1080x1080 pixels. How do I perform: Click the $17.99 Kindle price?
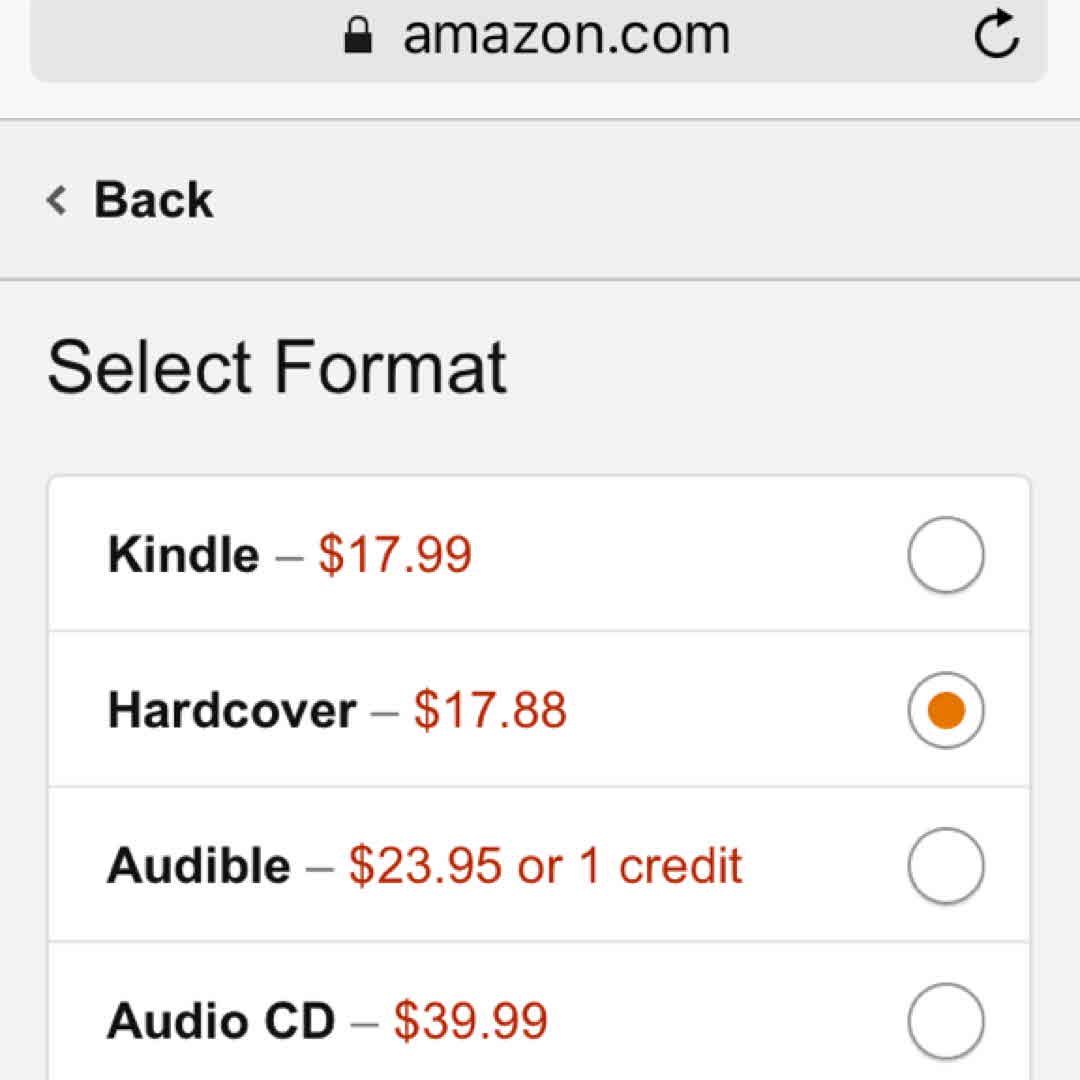point(395,555)
